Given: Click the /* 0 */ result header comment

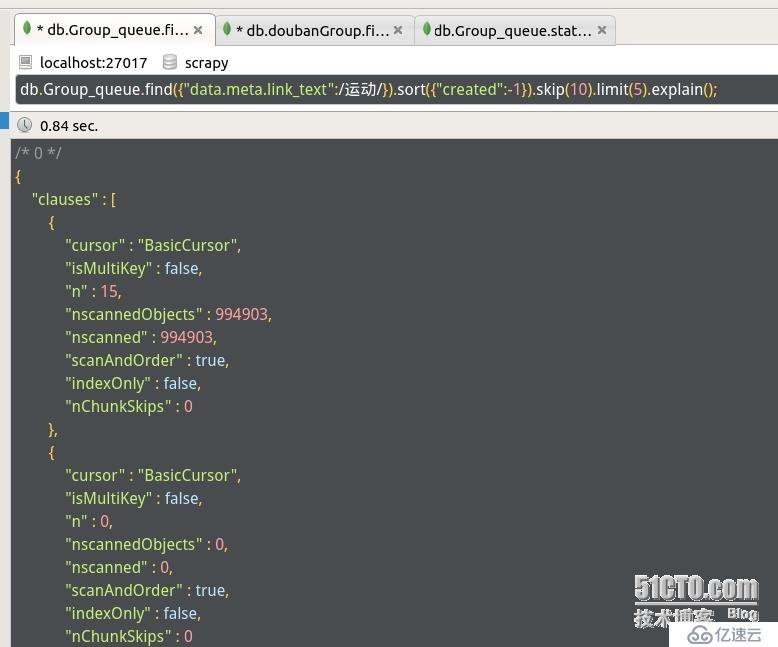Looking at the screenshot, I should [x=38, y=153].
